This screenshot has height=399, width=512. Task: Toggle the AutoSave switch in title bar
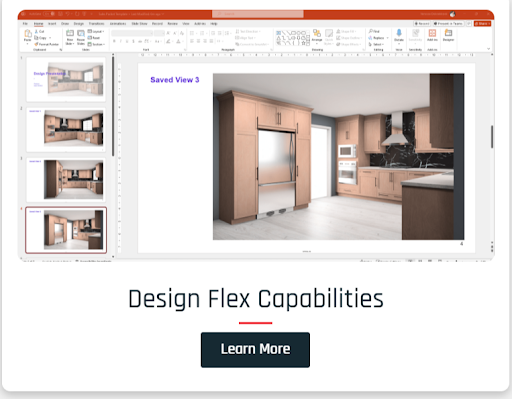pos(46,14)
